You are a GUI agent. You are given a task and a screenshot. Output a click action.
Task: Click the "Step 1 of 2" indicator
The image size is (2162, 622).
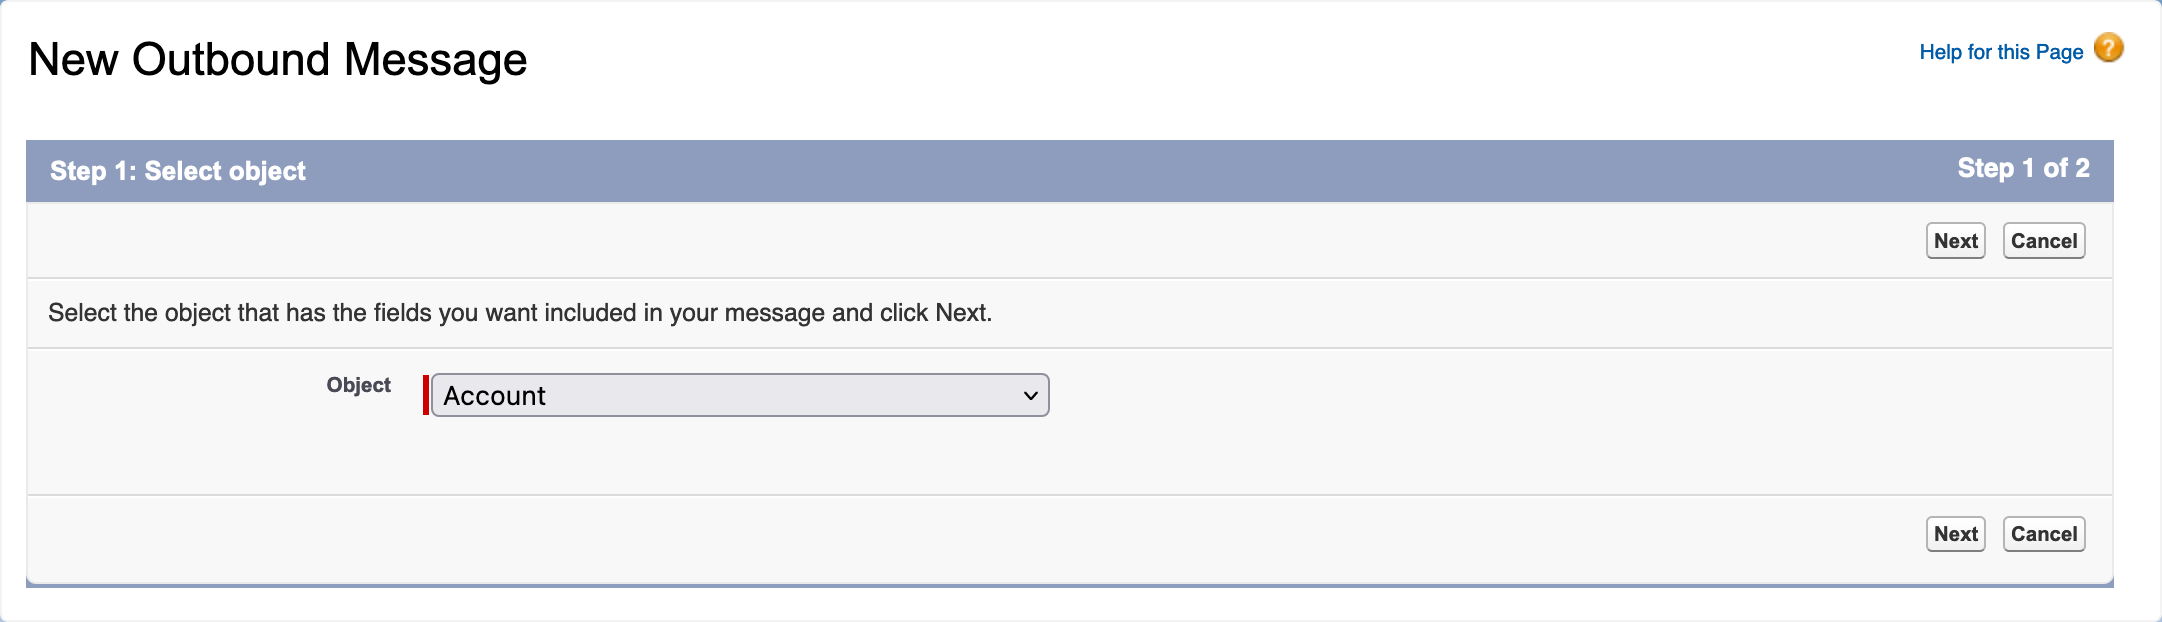pos(2023,168)
